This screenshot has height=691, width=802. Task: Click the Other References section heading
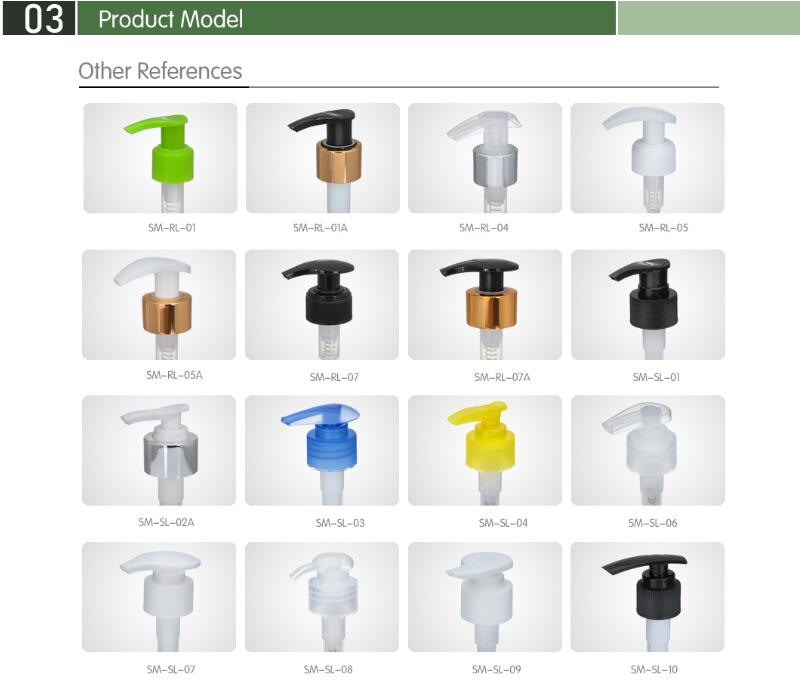click(x=160, y=71)
